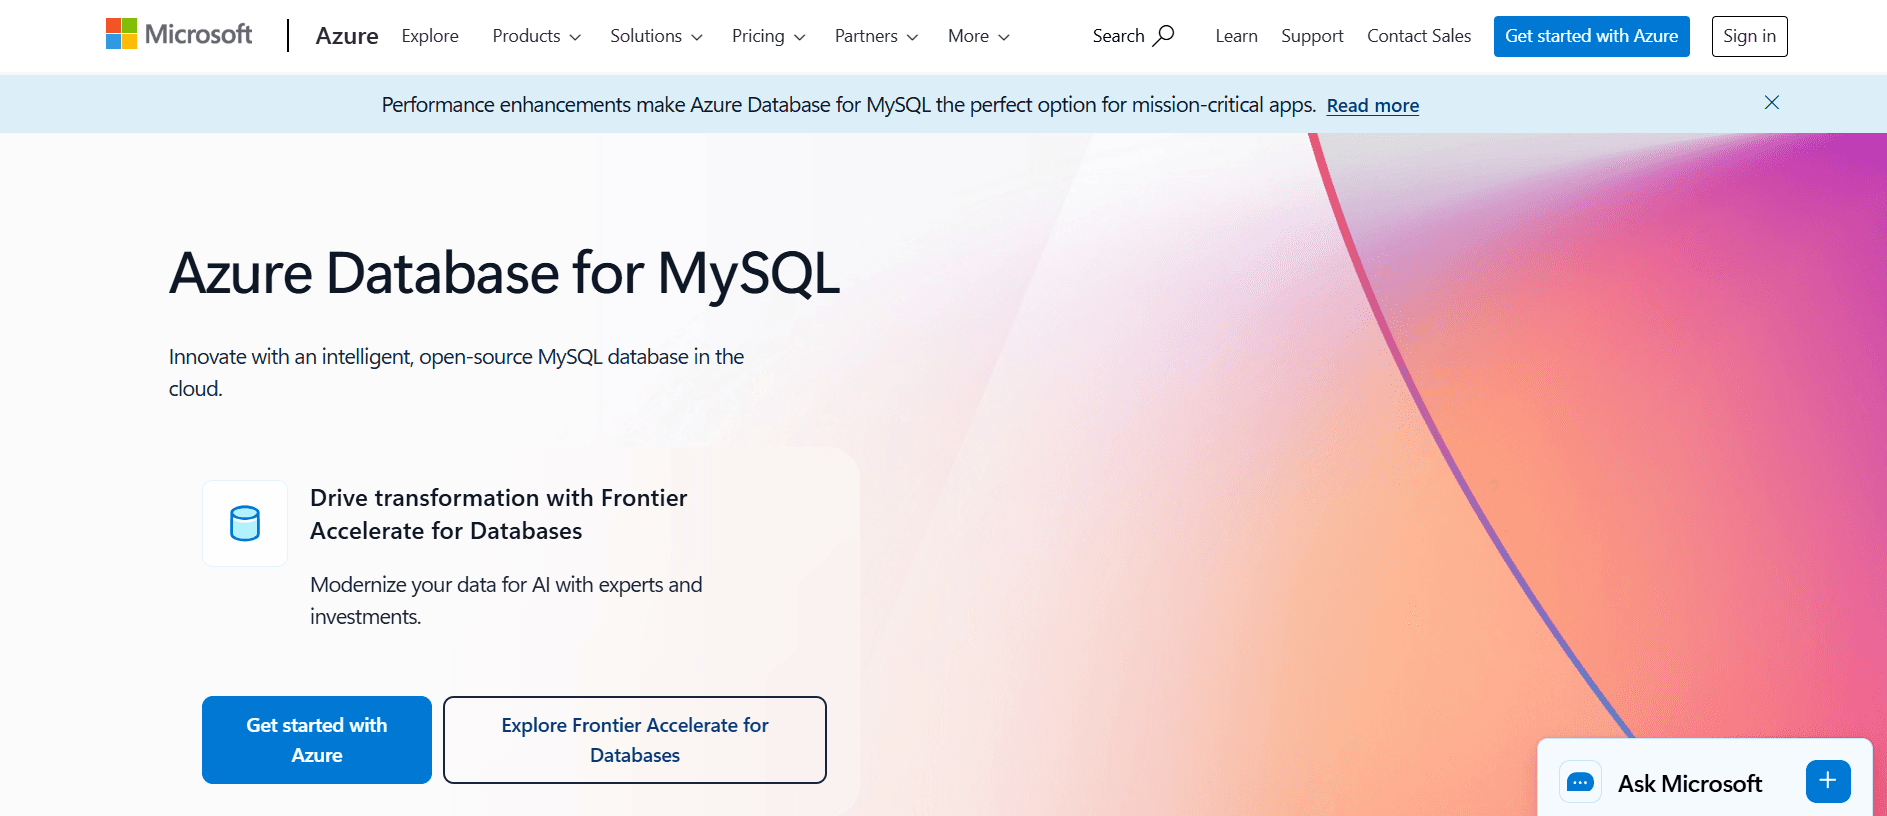Open the Pricing dropdown menu
Viewport: 1887px width, 816px height.
pyautogui.click(x=769, y=36)
